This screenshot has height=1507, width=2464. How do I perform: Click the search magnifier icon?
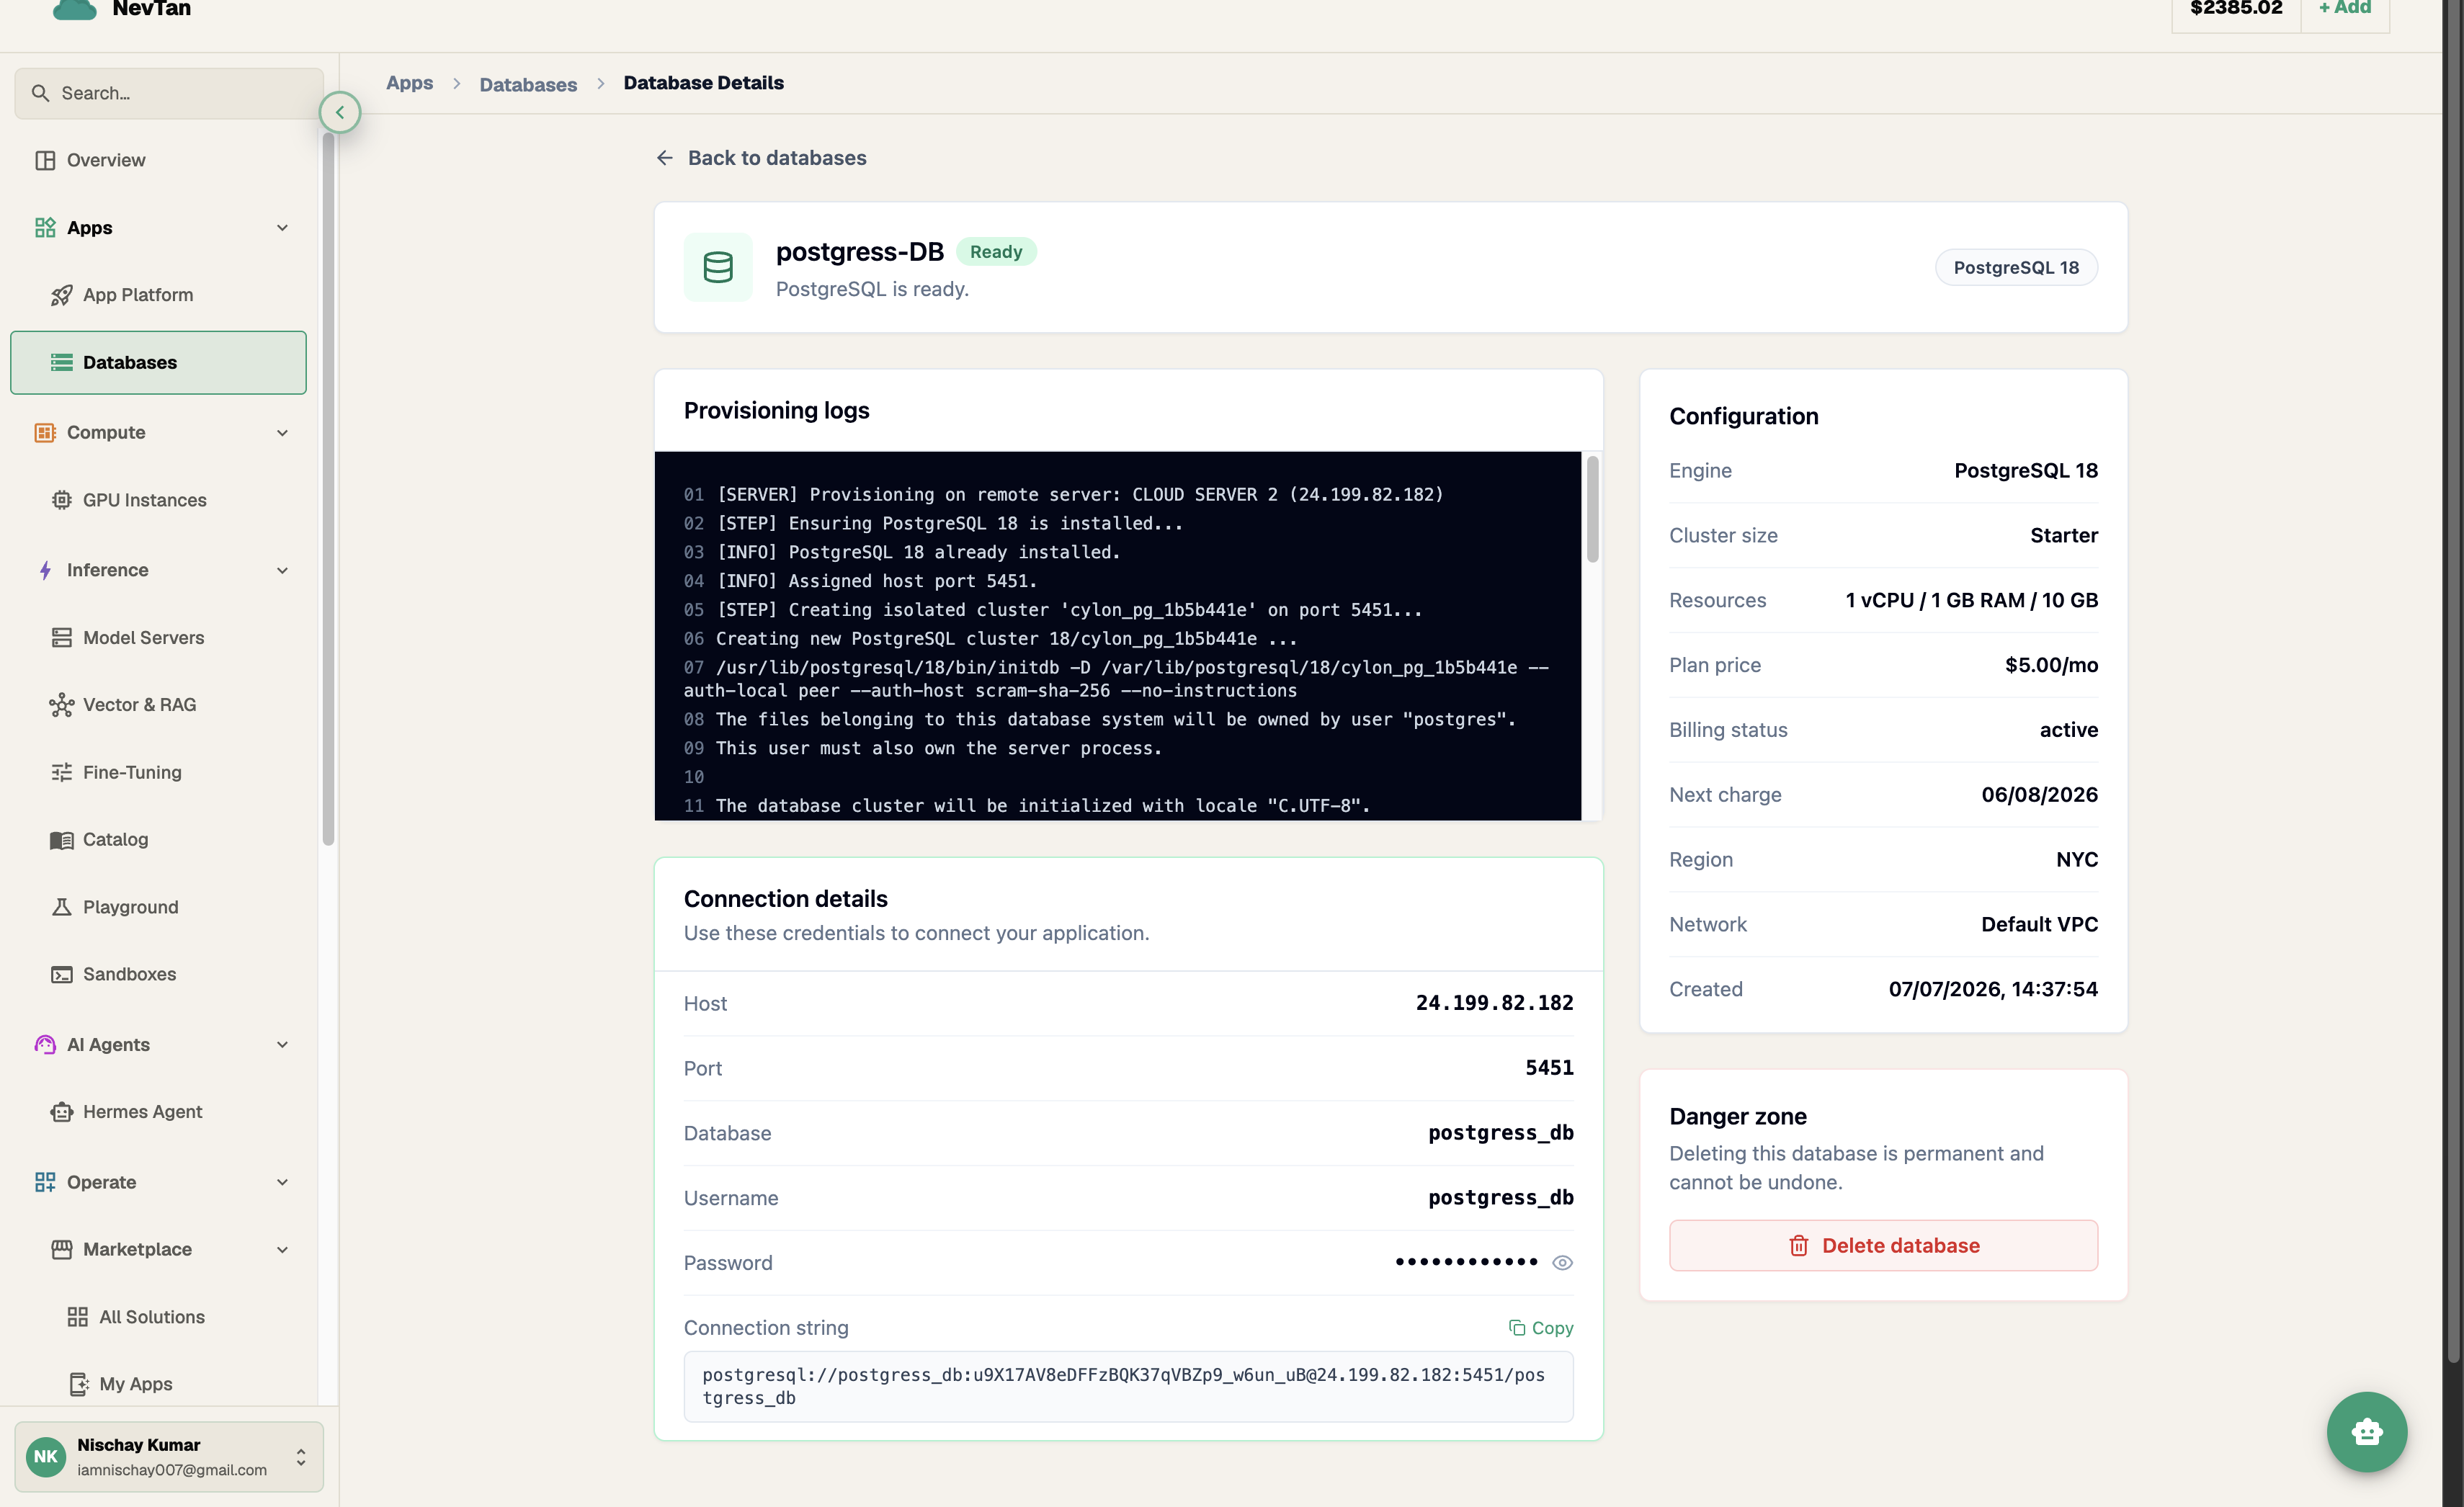click(40, 93)
